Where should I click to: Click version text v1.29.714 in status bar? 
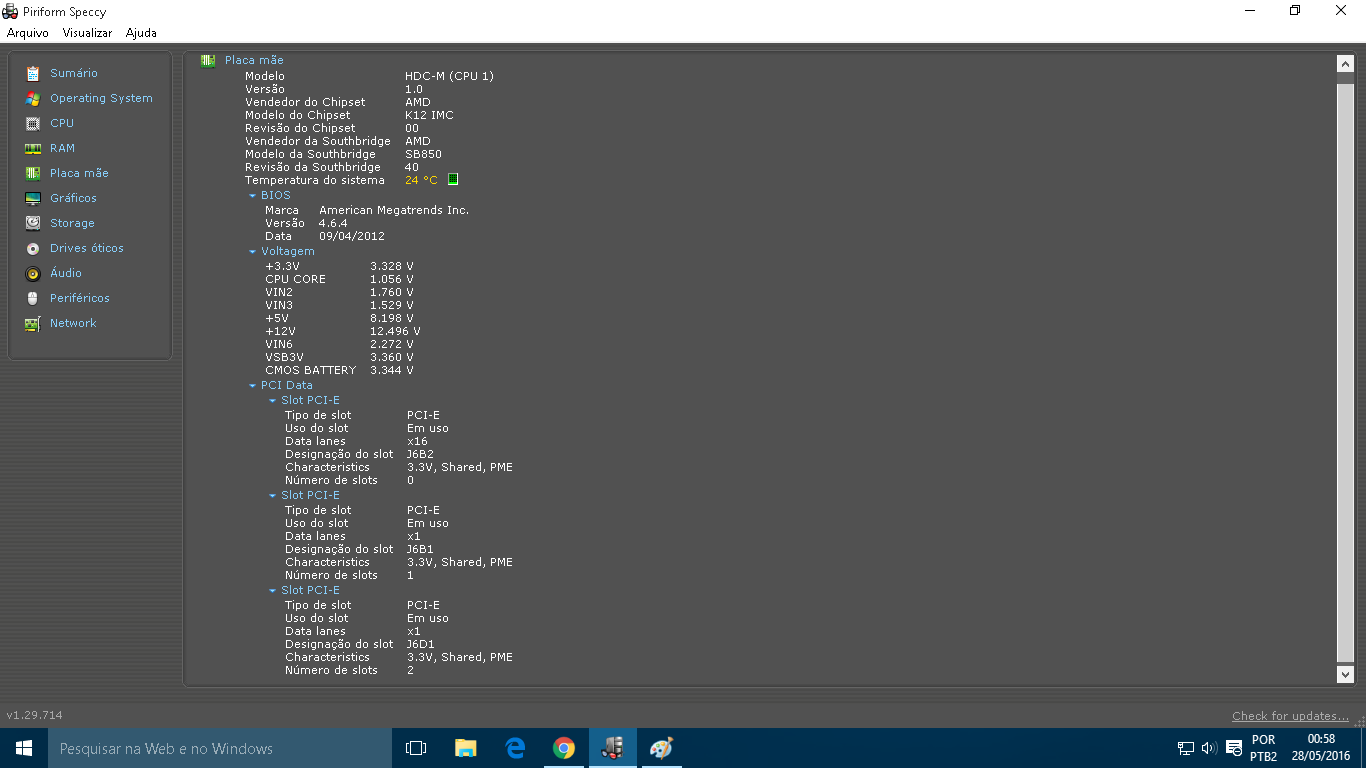35,716
